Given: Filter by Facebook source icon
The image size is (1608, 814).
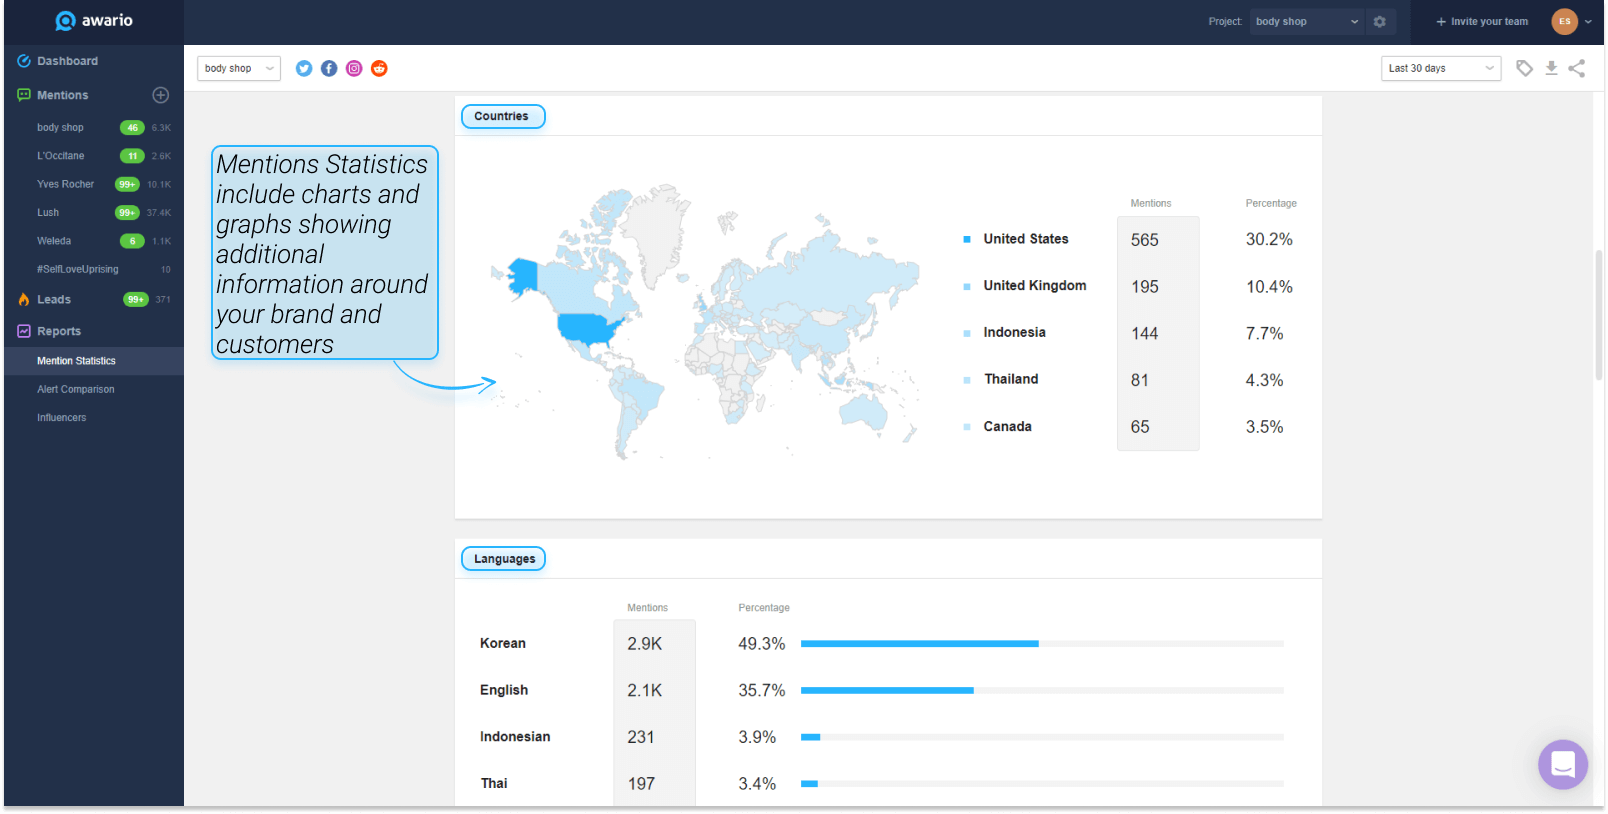Looking at the screenshot, I should point(329,68).
